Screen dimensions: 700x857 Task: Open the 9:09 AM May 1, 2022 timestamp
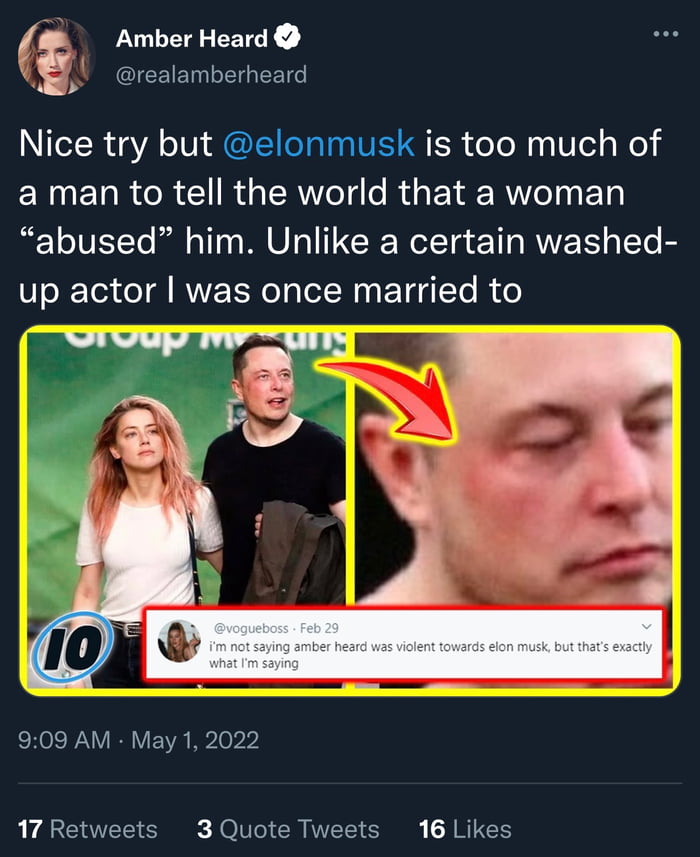click(139, 741)
